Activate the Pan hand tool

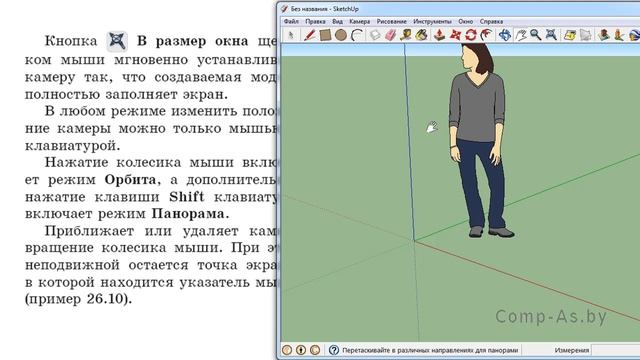[520, 35]
